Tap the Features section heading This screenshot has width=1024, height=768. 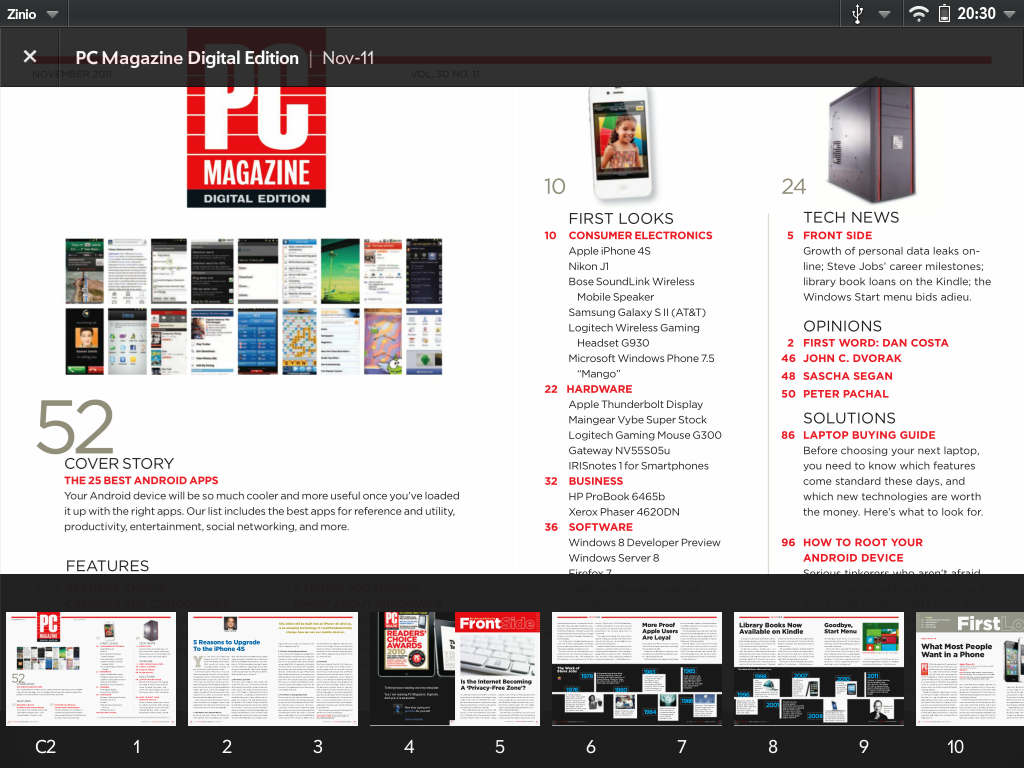point(107,566)
